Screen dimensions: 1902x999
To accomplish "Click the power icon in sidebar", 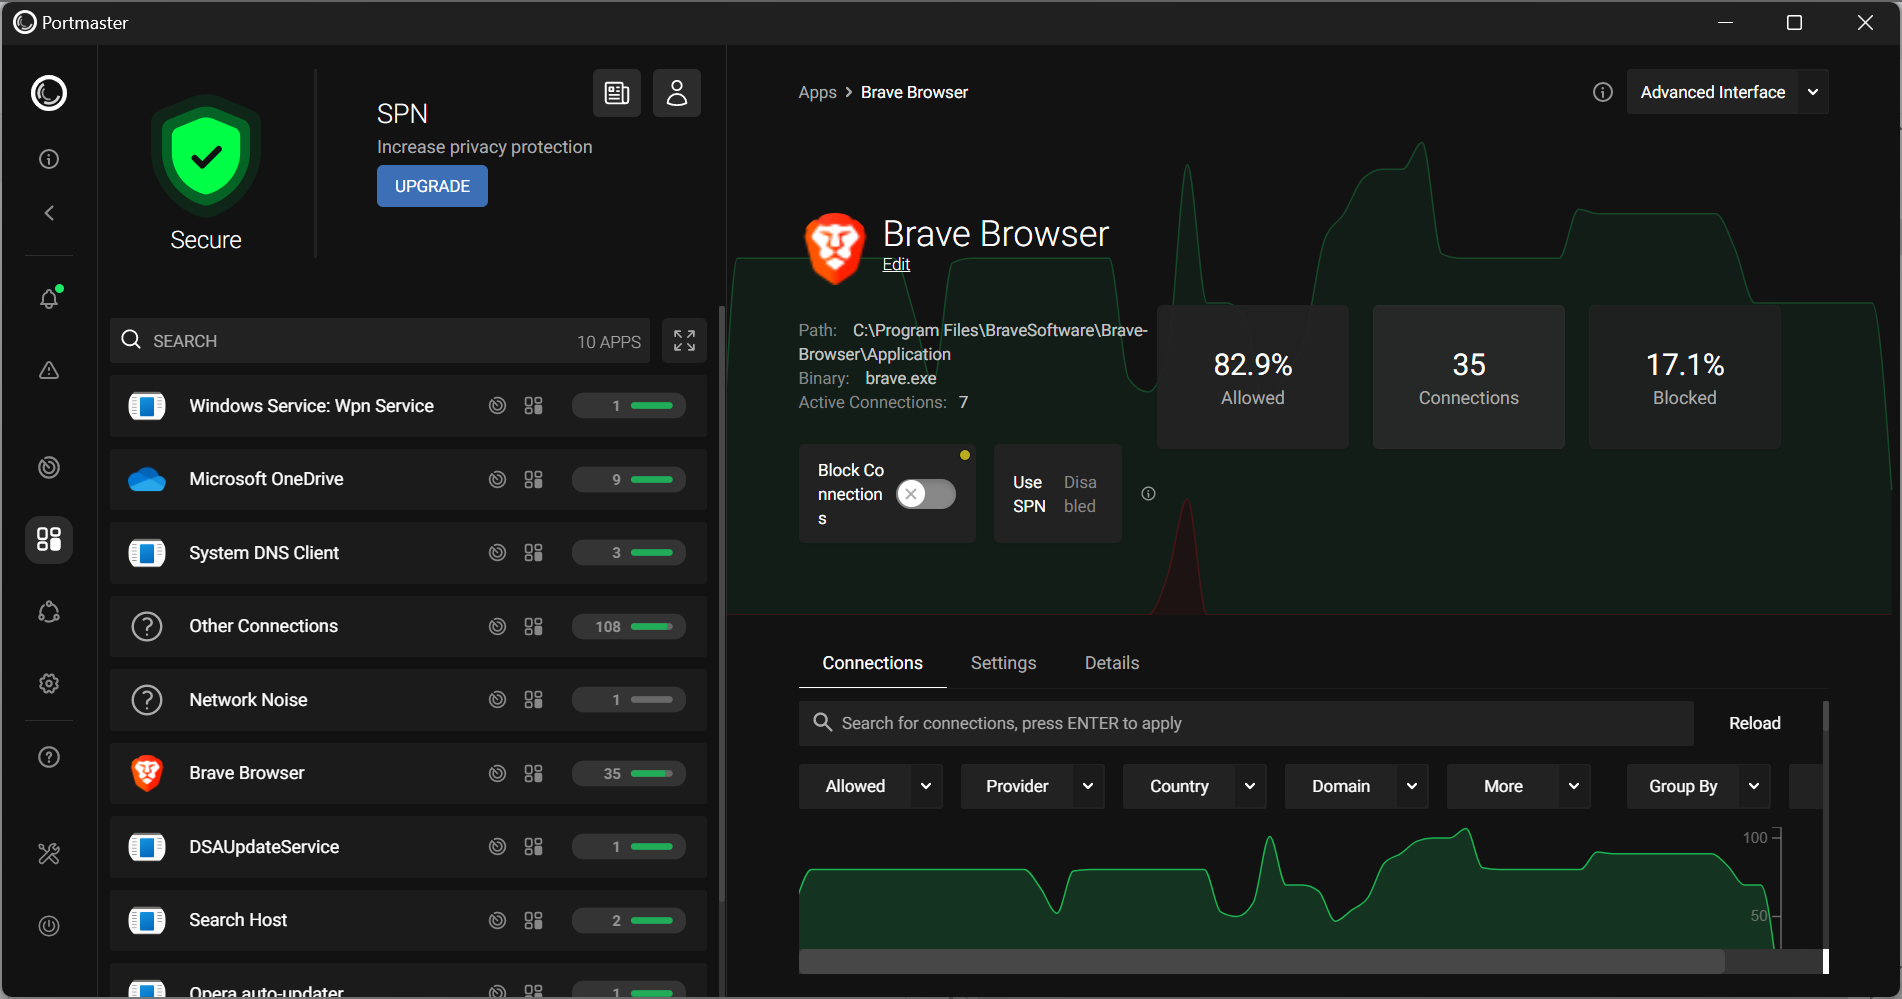I will [49, 926].
